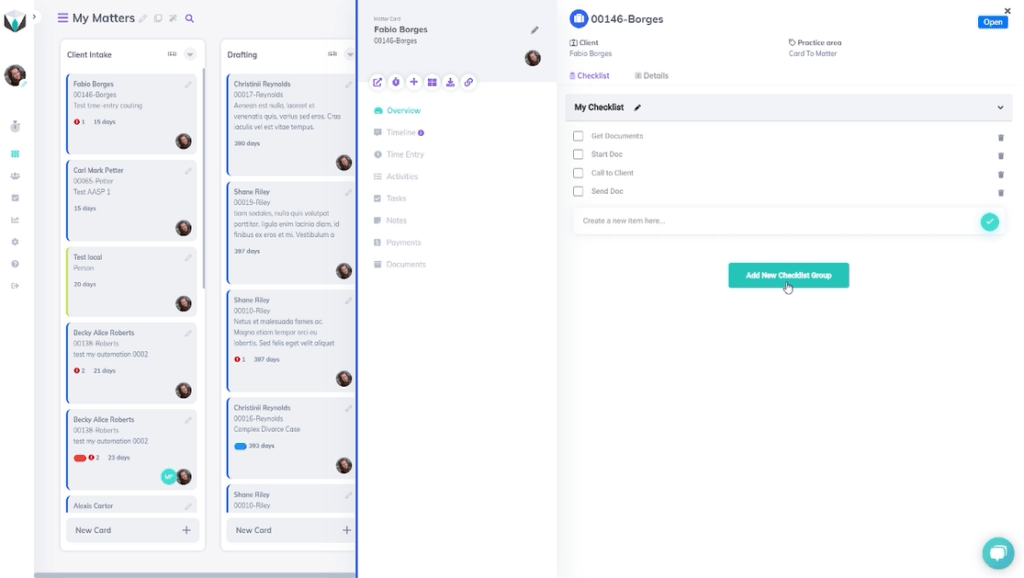The height and width of the screenshot is (578, 1024).
Task: Confirm new item with green checkmark button
Action: (x=989, y=222)
